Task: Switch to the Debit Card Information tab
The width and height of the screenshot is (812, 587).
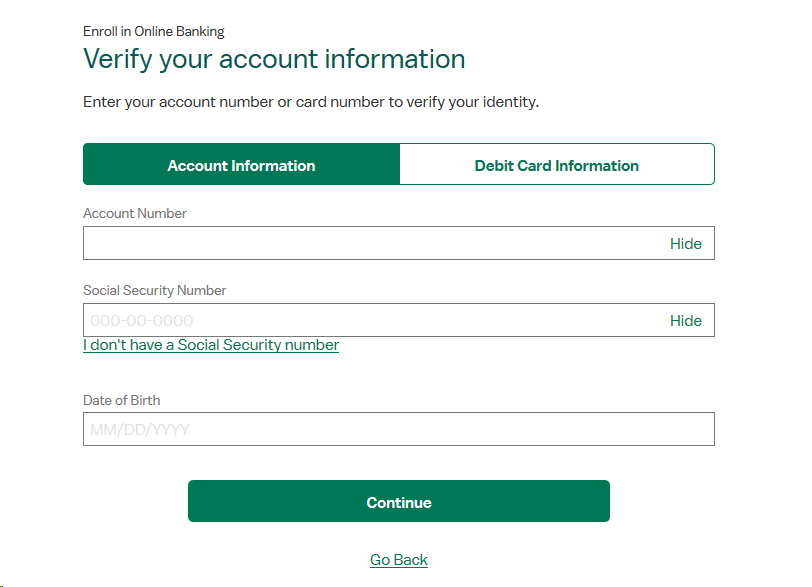Action: [x=557, y=164]
